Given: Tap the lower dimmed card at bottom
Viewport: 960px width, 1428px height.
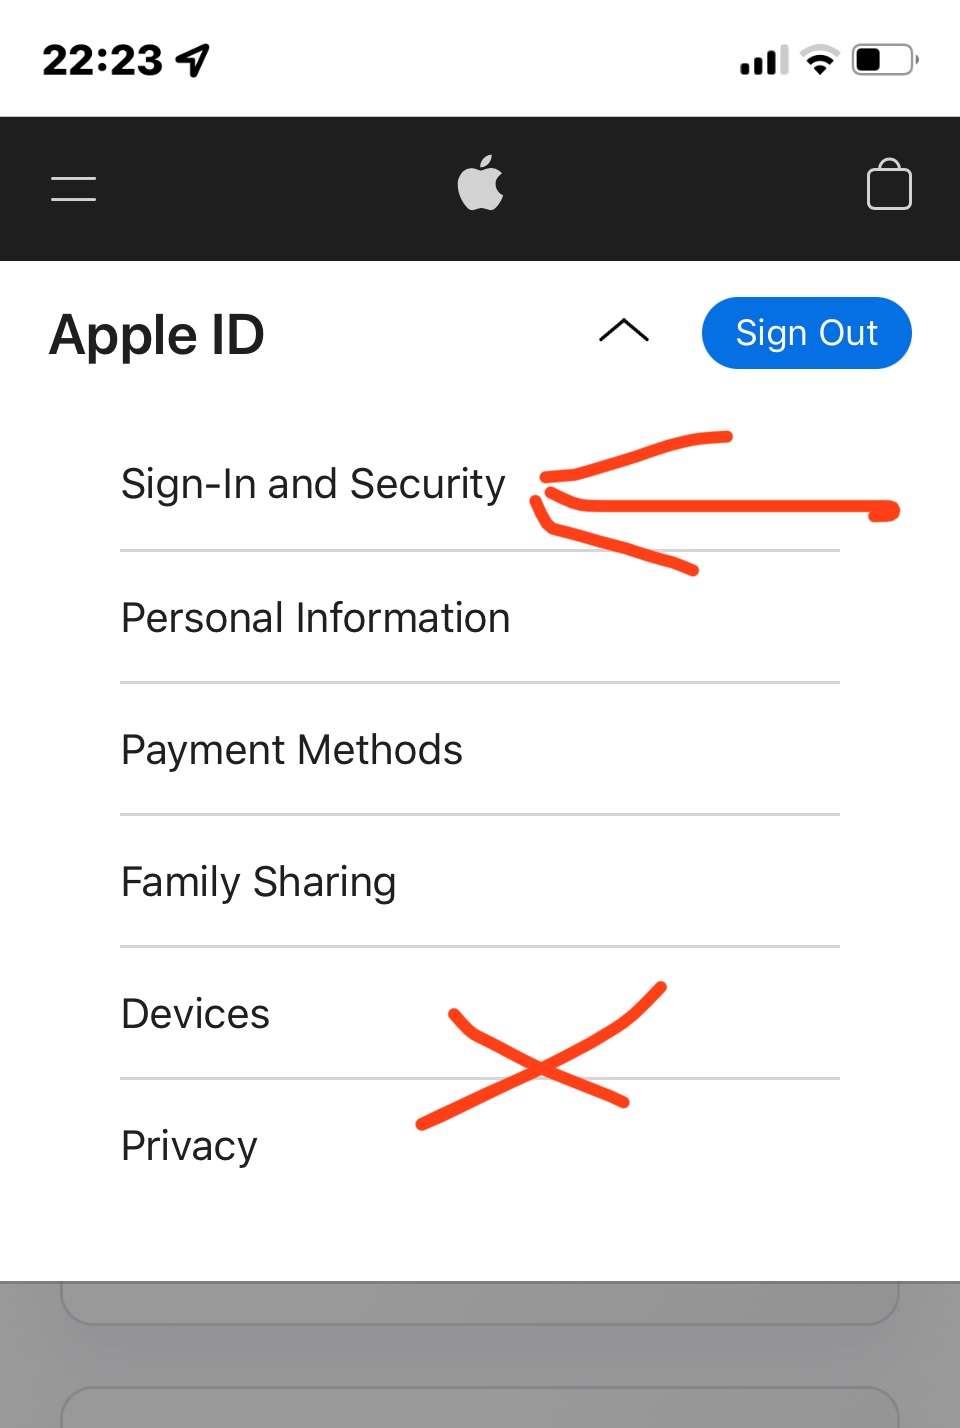Looking at the screenshot, I should (x=480, y=1408).
